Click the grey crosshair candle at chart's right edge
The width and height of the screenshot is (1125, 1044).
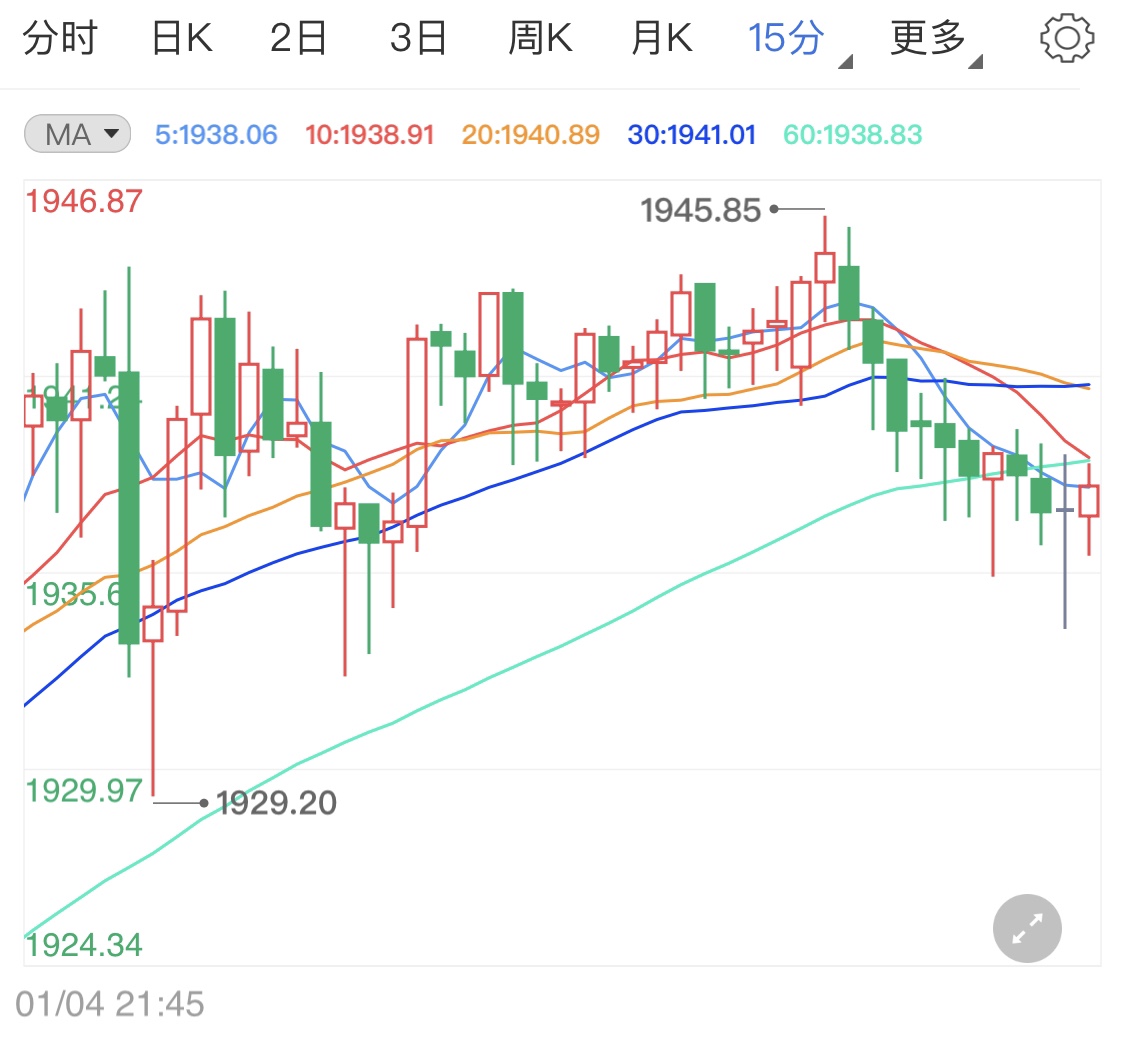1065,542
